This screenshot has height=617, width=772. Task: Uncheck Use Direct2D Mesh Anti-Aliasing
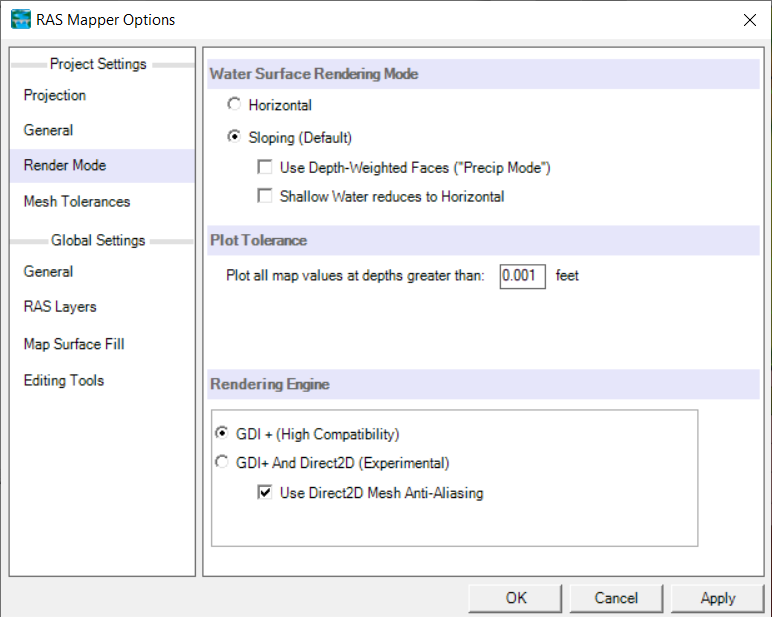(x=265, y=492)
